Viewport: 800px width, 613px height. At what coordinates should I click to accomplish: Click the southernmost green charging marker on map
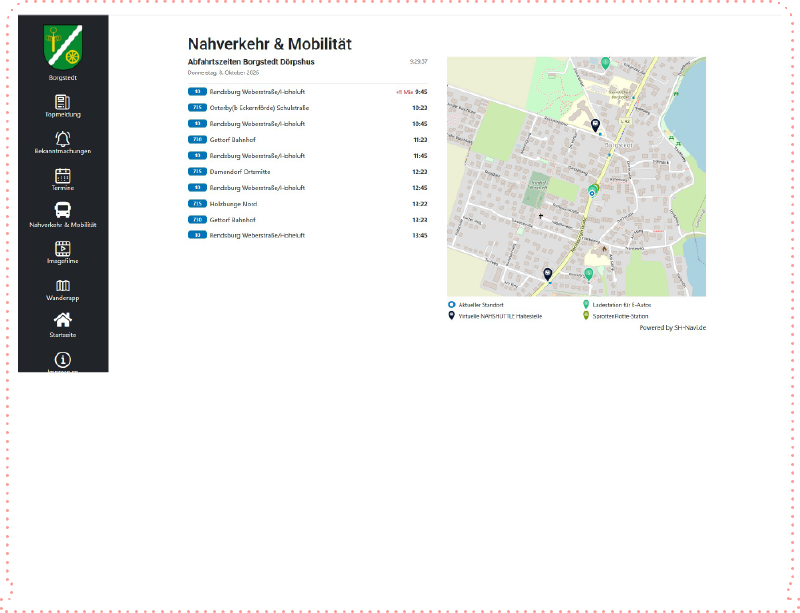tap(589, 275)
